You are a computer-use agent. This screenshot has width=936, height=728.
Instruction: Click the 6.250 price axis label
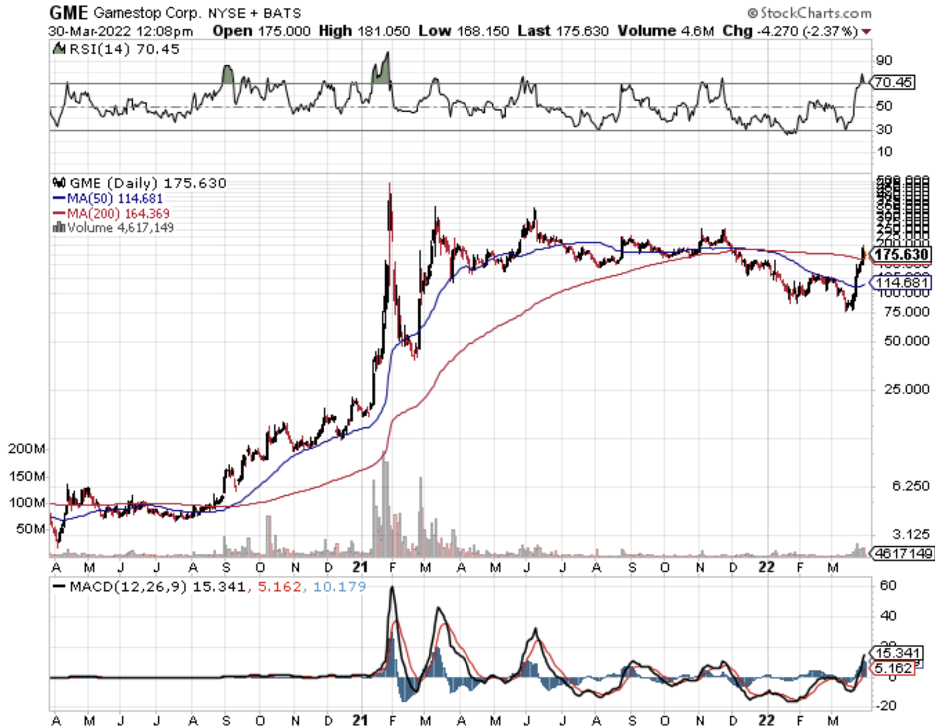pos(910,486)
